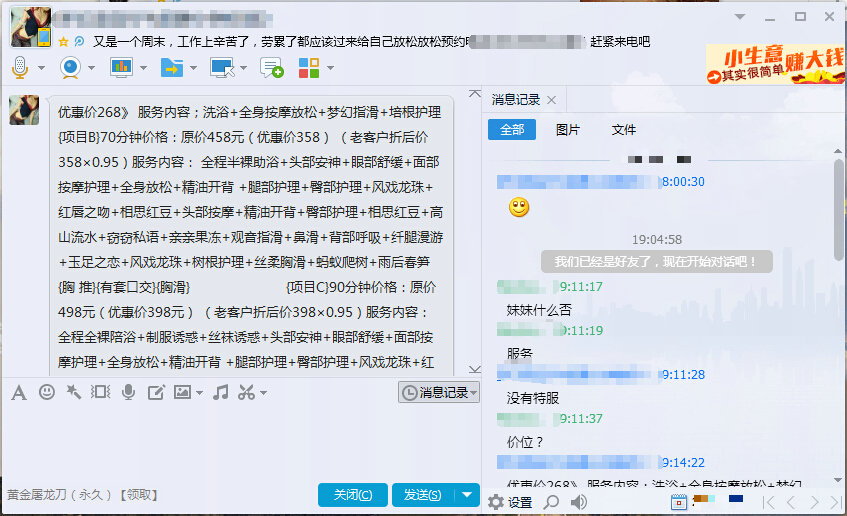Switch to the 图片 tab

(x=568, y=130)
